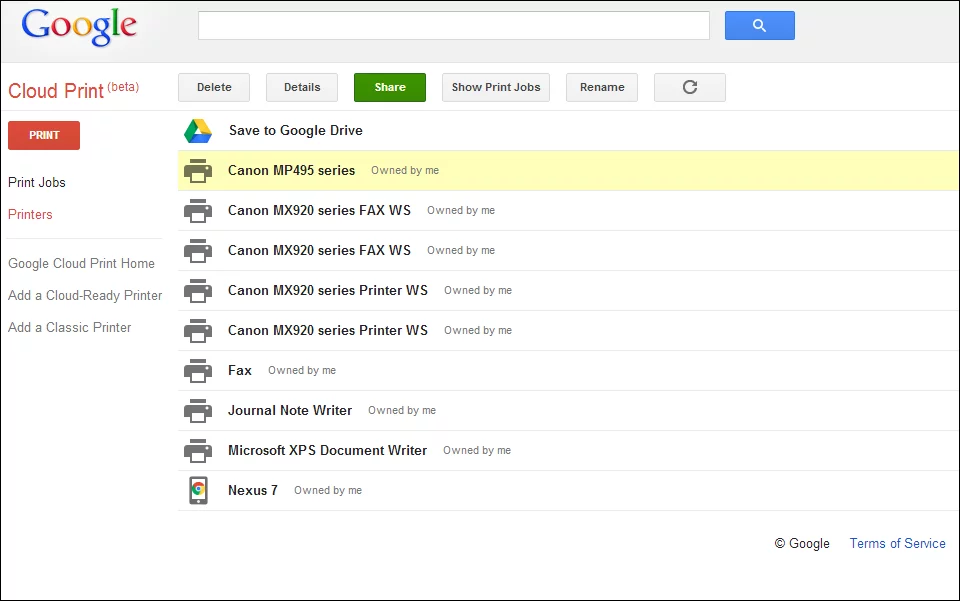
Task: Click the Nexus 7 phone icon
Action: 198,490
